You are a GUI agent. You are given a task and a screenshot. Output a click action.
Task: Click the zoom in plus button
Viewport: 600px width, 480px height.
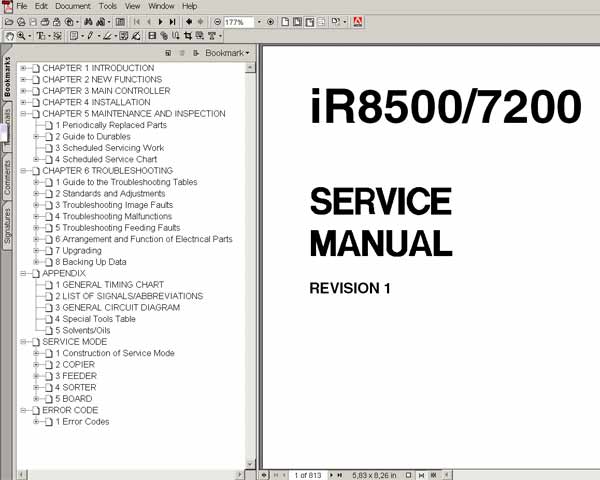pyautogui.click(x=270, y=22)
